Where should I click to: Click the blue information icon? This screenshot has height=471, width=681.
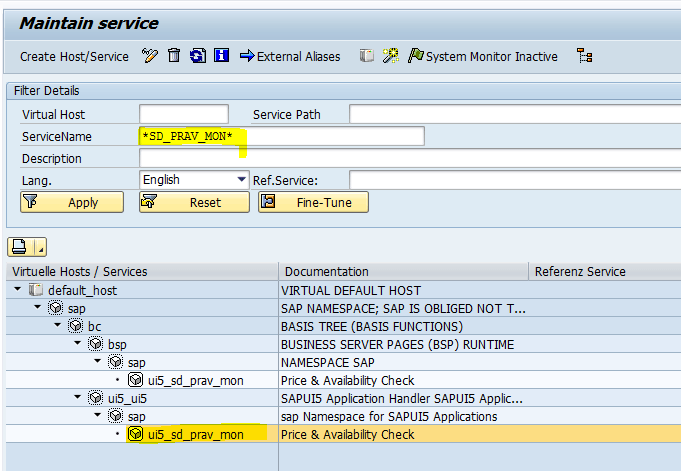coord(221,56)
